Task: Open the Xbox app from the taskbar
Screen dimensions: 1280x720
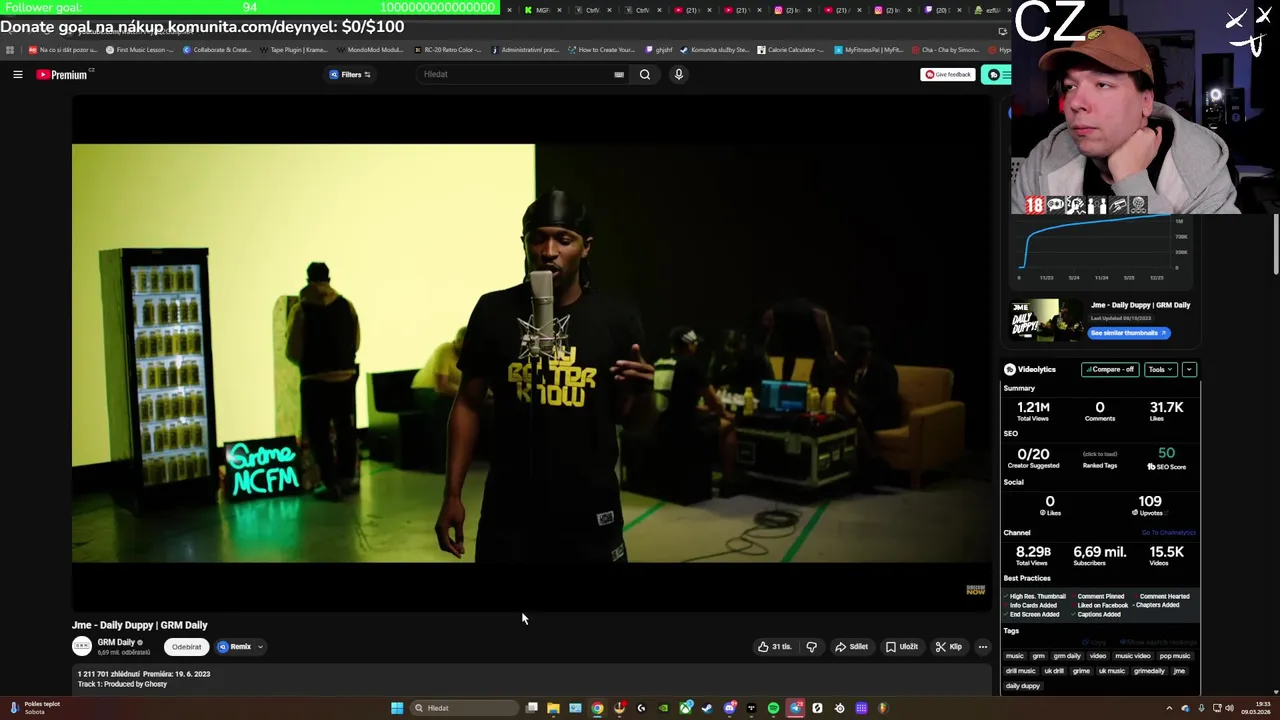Action: coord(685,708)
